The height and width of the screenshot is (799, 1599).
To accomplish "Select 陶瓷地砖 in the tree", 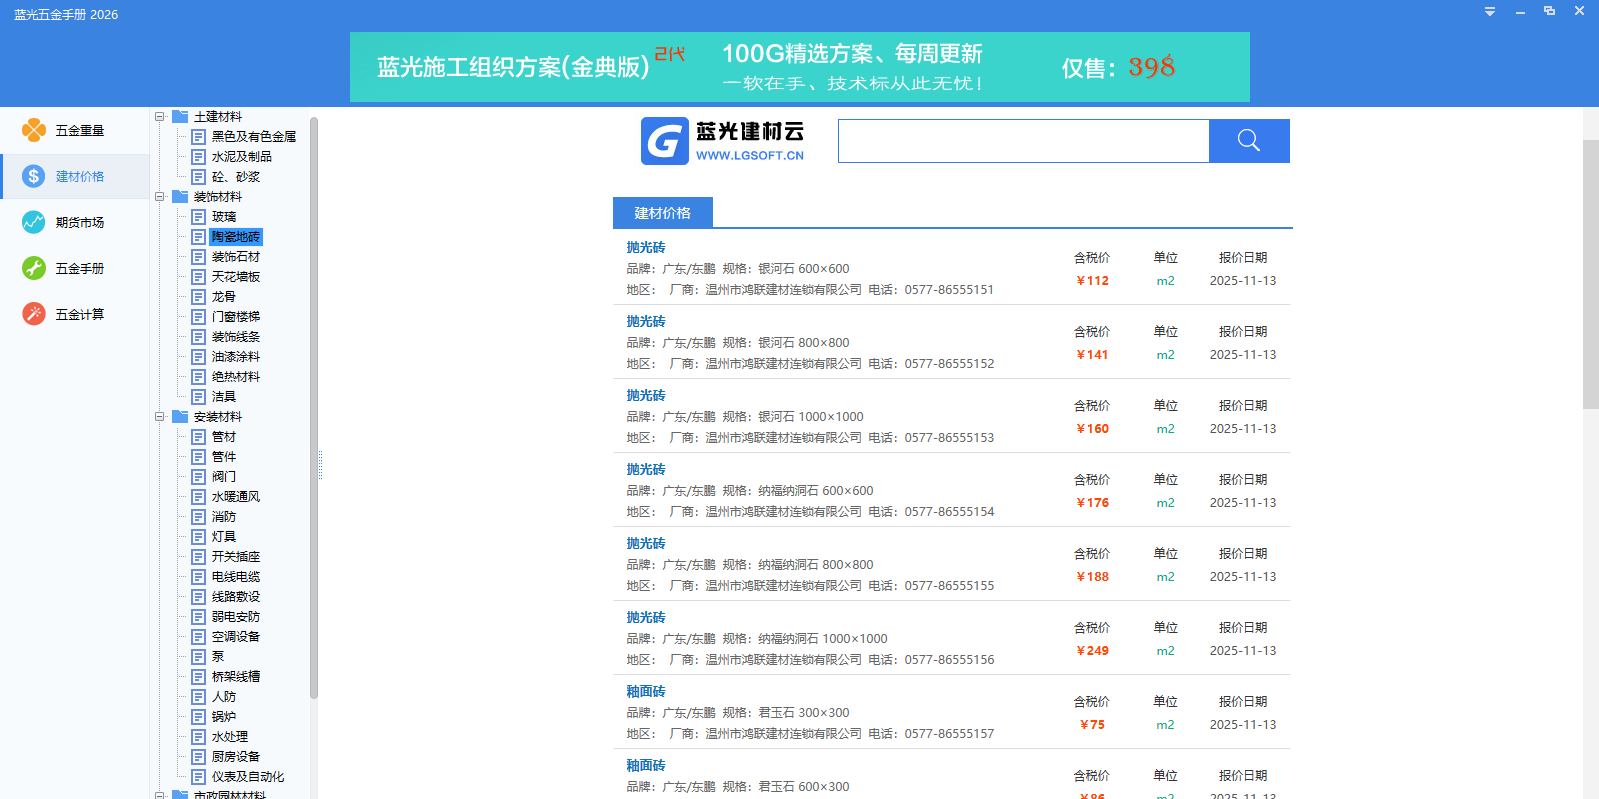I will click(236, 237).
